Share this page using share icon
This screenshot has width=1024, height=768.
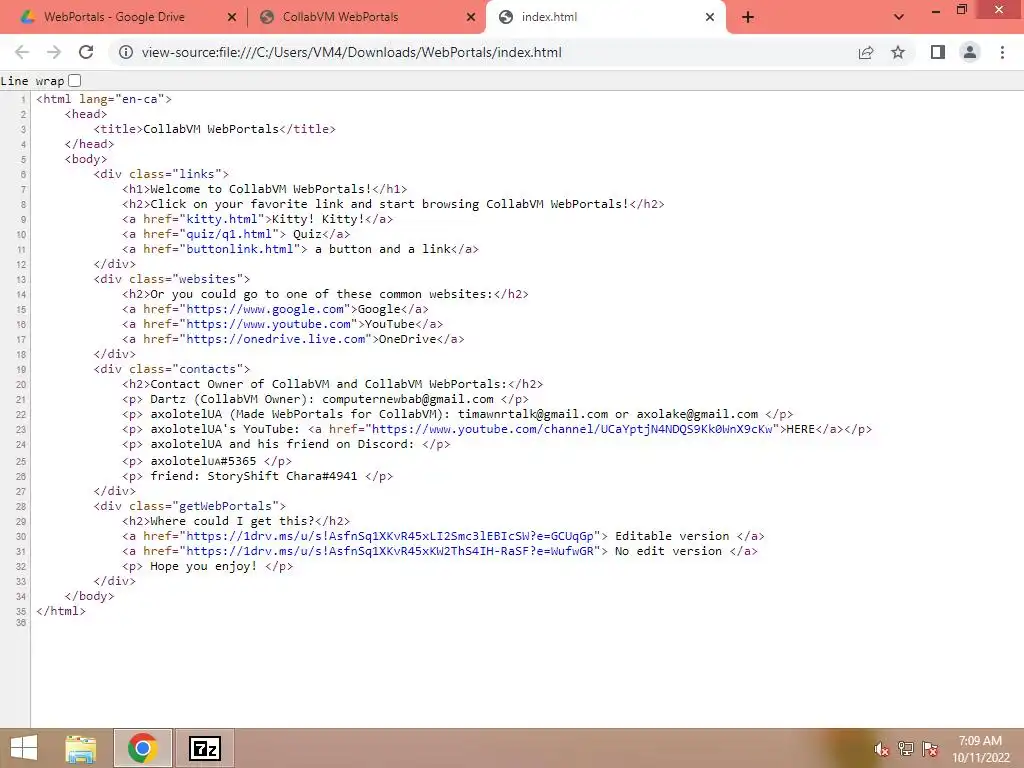866,52
